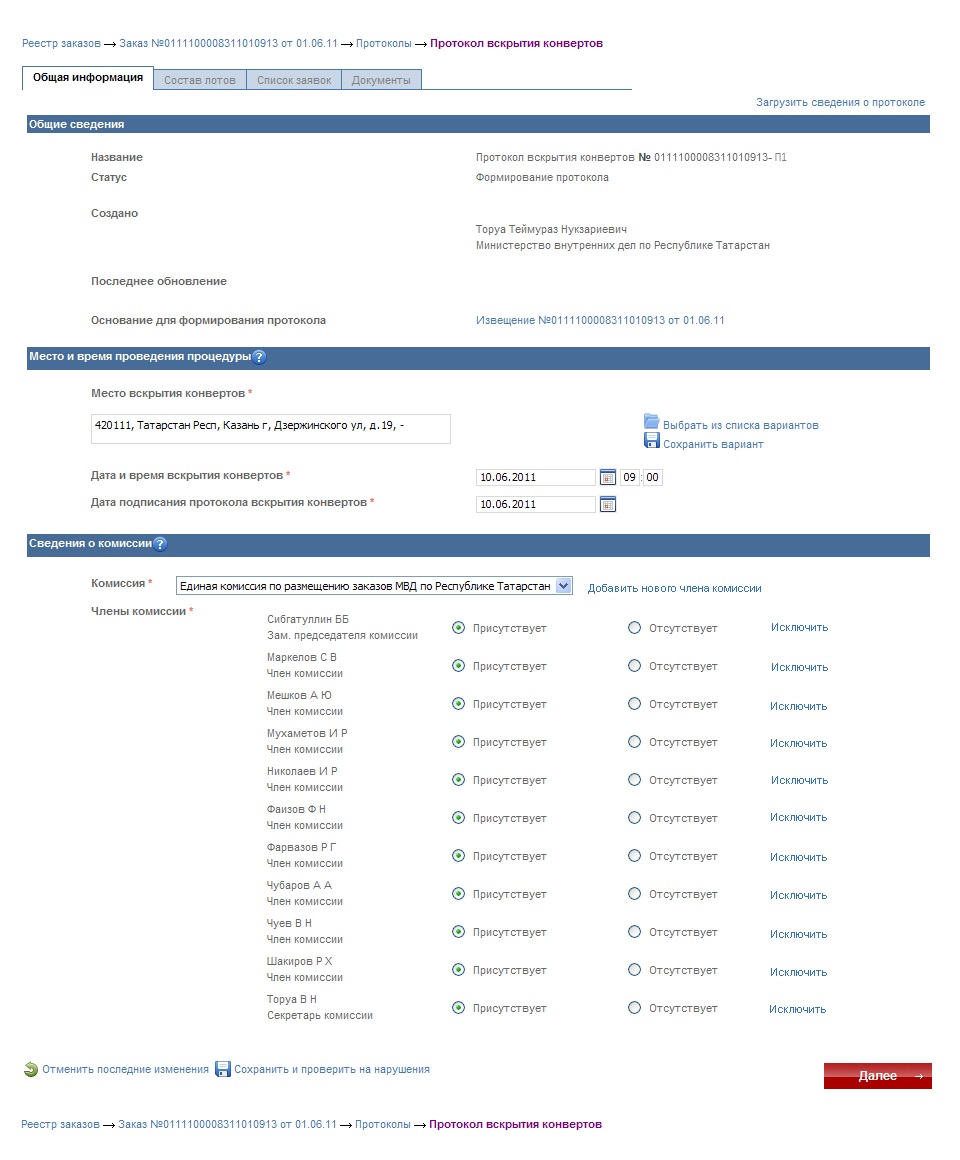The width and height of the screenshot is (960, 1160).
Task: Click save icon beside Сохранить и проверить
Action: [223, 1070]
